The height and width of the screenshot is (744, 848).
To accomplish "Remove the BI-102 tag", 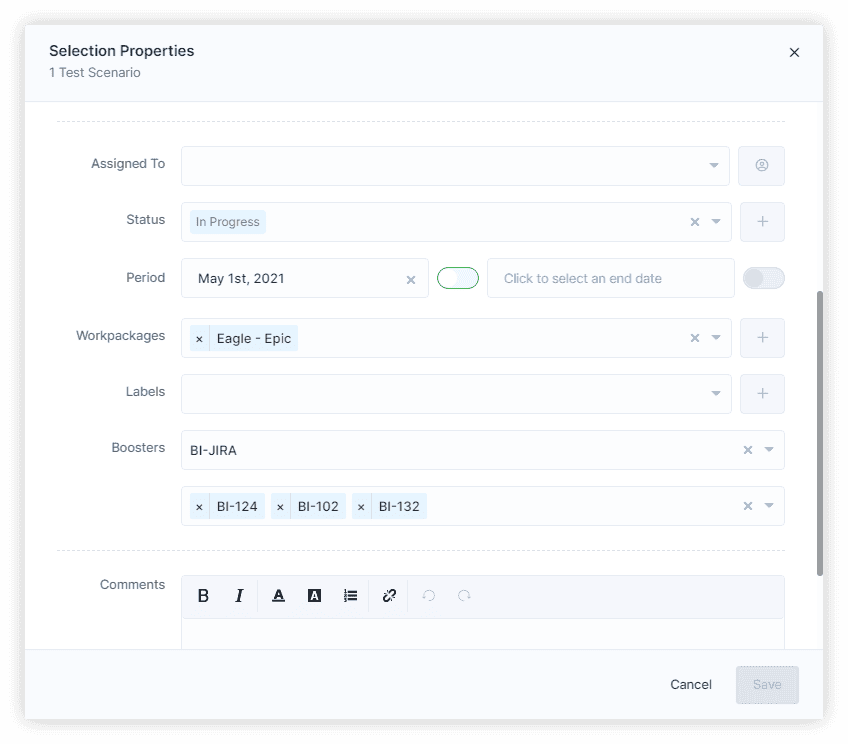I will 280,507.
